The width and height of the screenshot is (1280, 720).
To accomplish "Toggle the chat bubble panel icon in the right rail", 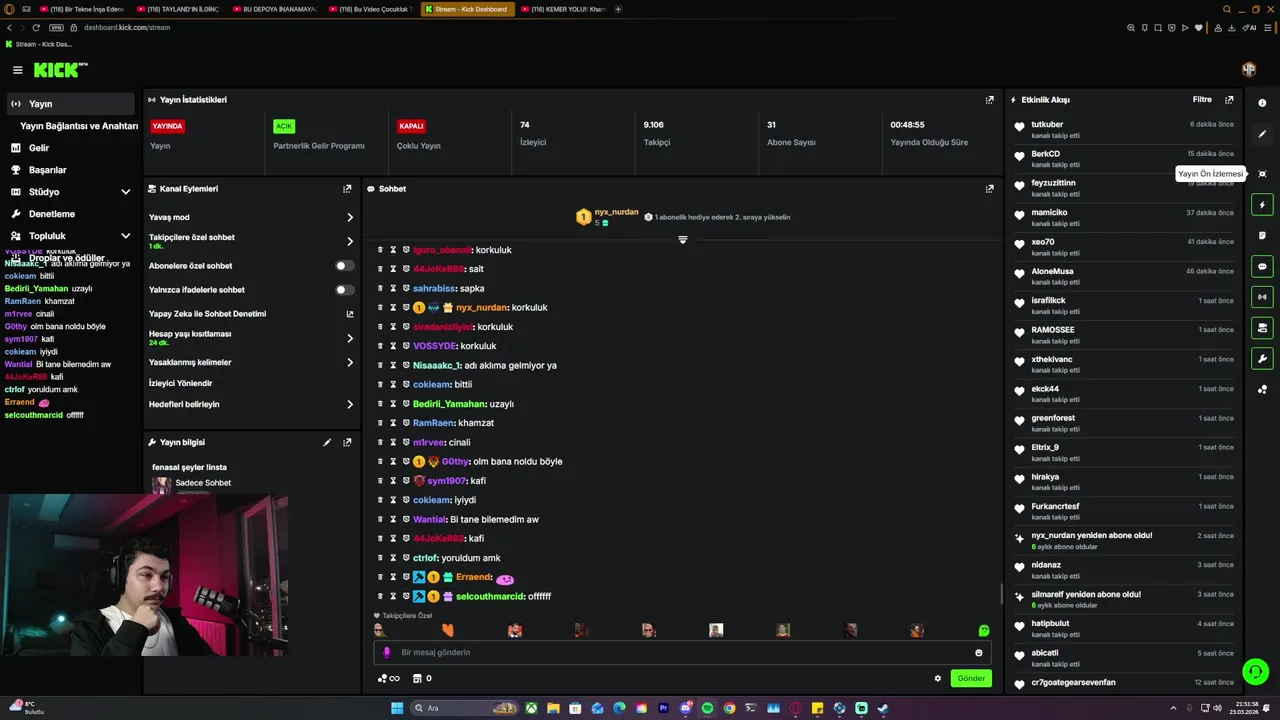I will pos(1262,267).
